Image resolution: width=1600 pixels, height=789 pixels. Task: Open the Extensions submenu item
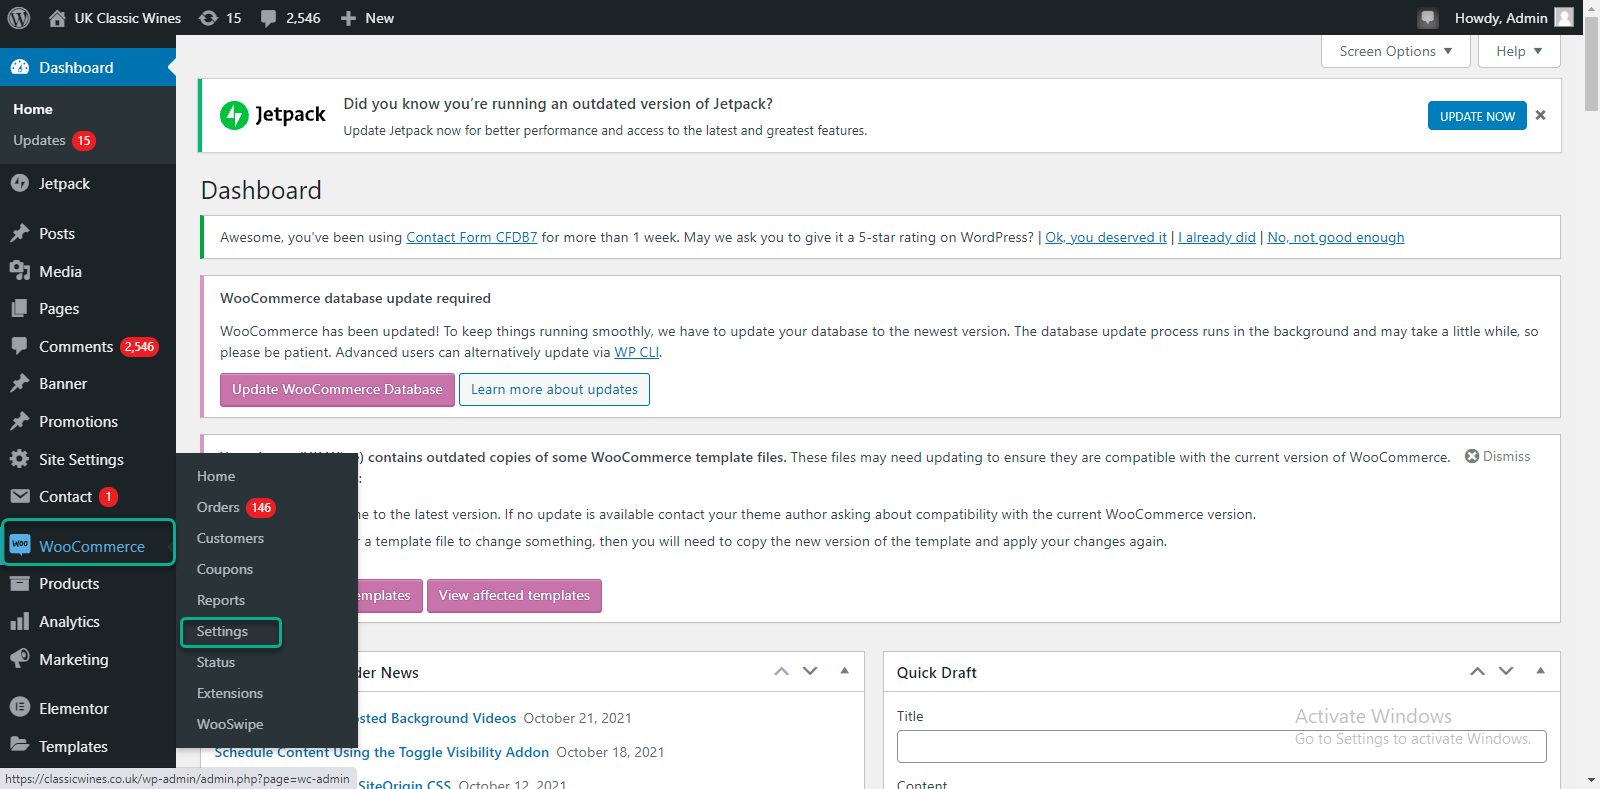click(x=230, y=693)
